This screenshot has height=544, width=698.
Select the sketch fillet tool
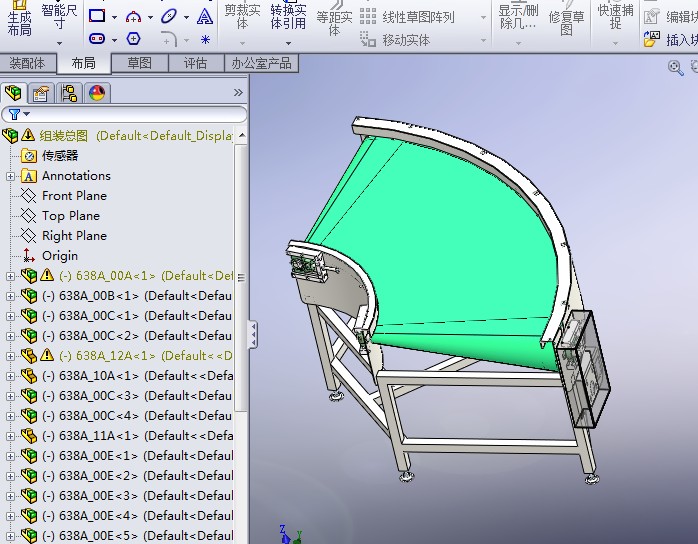169,39
